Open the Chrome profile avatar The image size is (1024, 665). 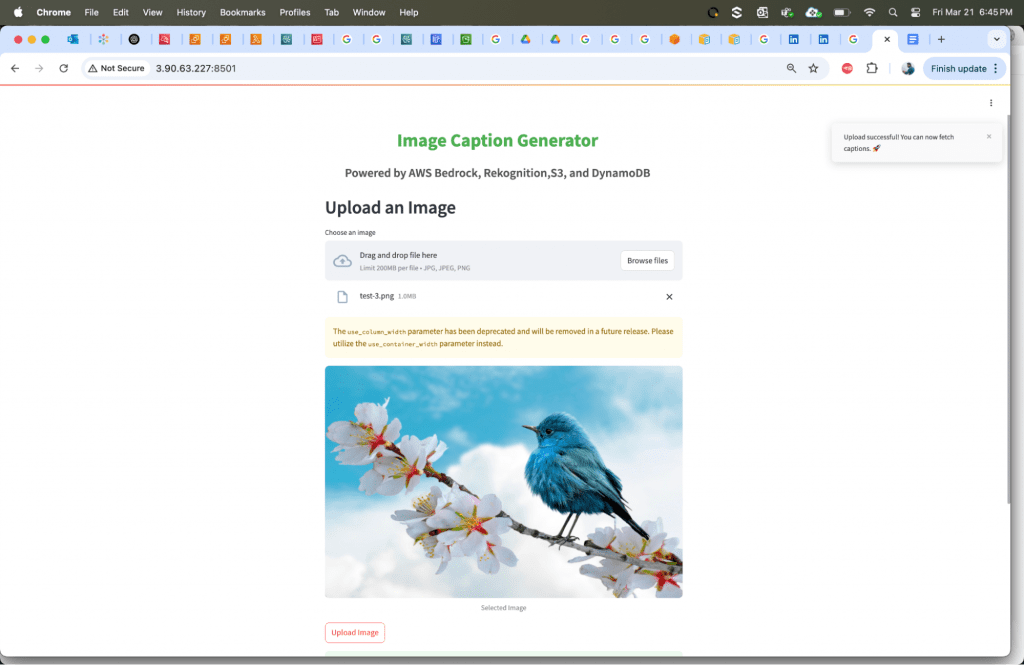pos(908,68)
